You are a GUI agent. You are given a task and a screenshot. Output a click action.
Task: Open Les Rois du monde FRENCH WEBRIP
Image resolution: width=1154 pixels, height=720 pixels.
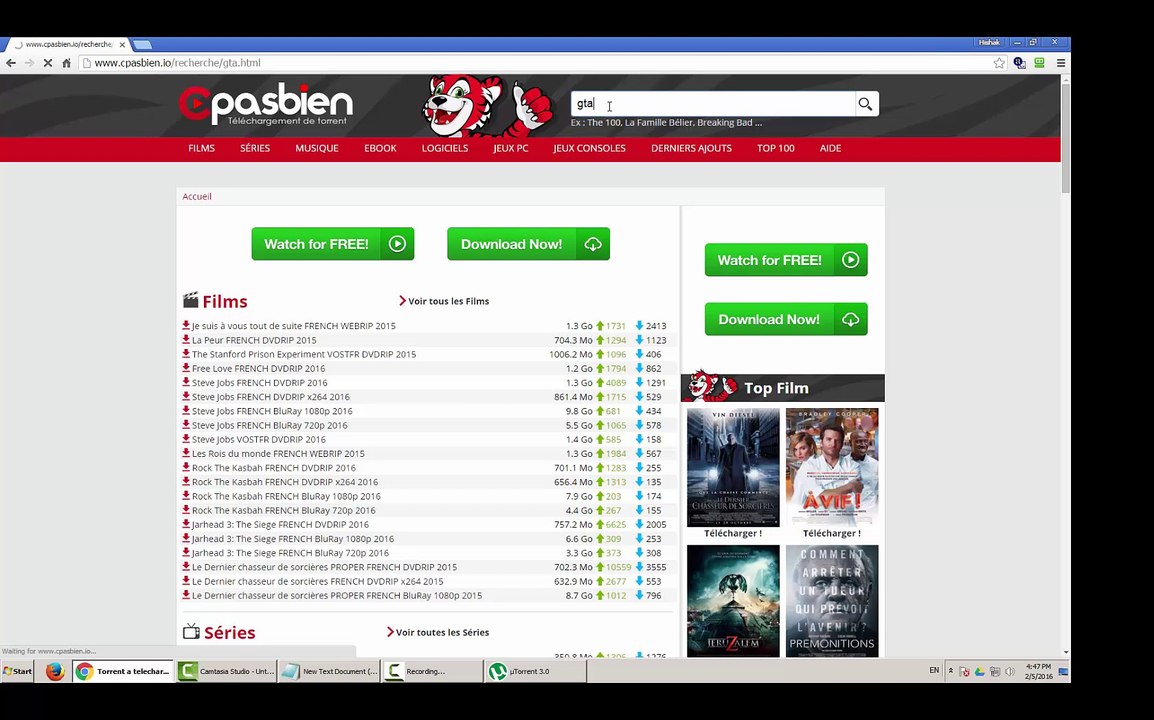tap(278, 453)
